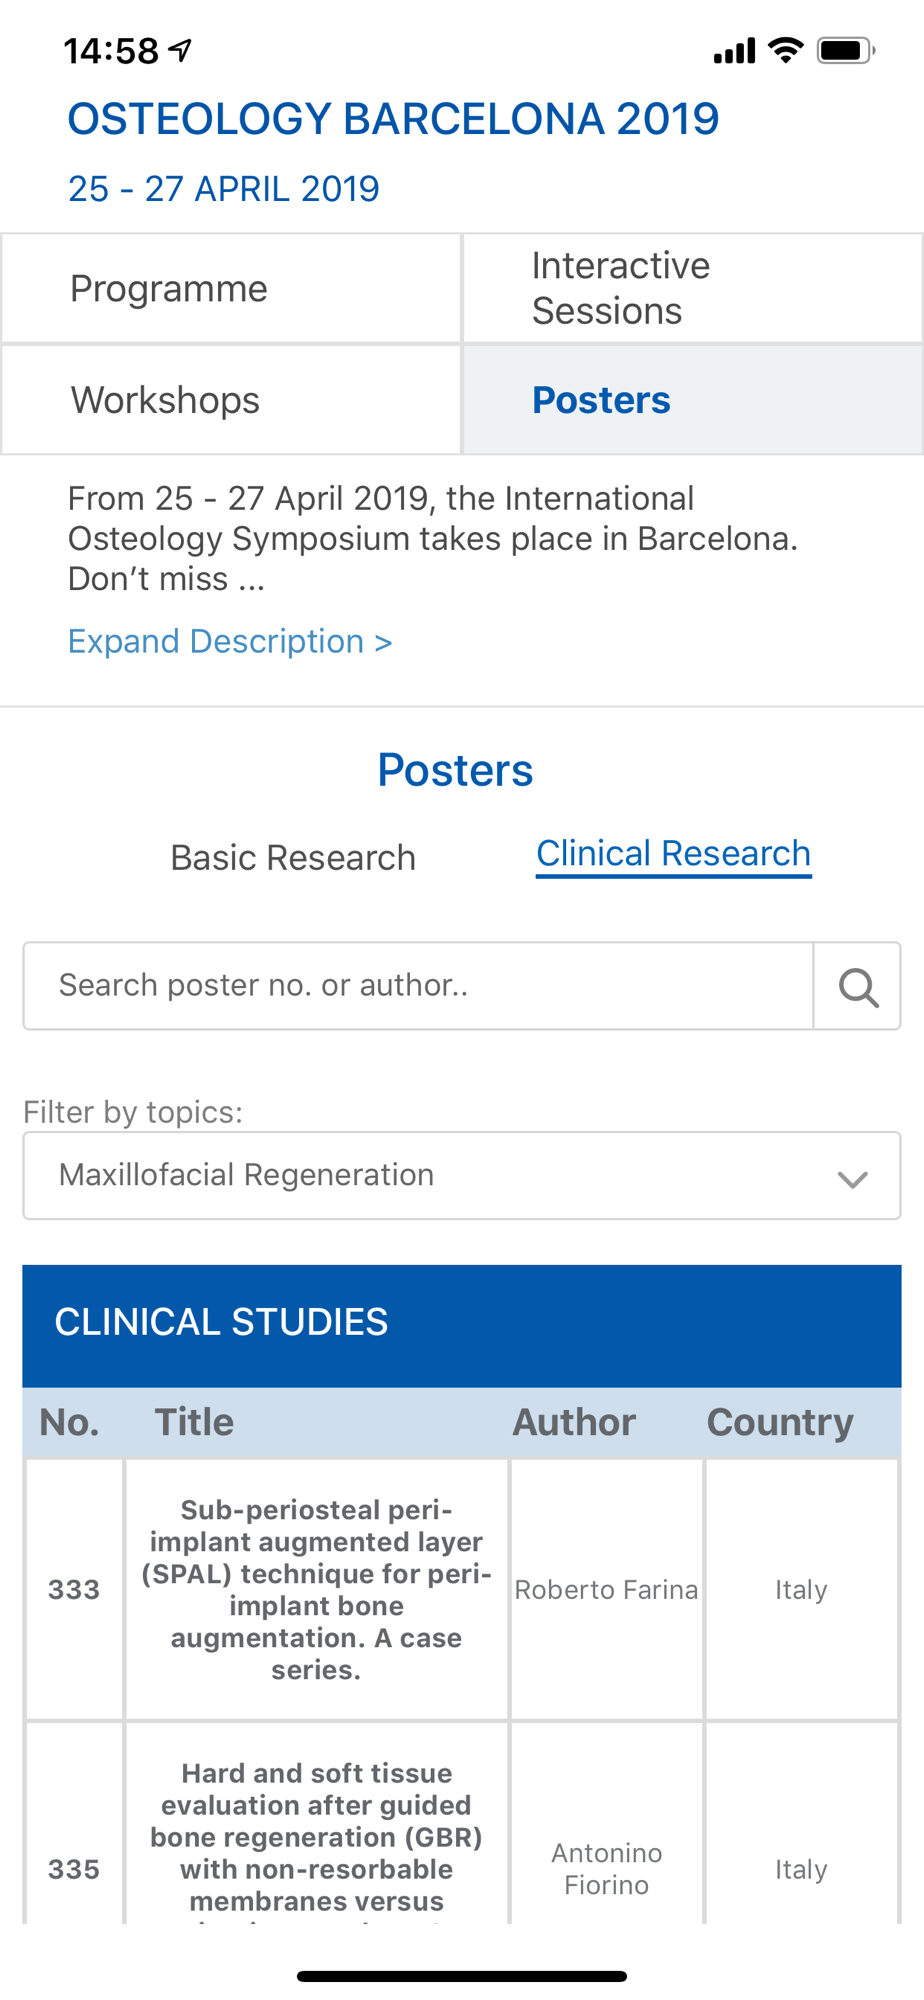Open the Workshops tab

click(x=231, y=400)
